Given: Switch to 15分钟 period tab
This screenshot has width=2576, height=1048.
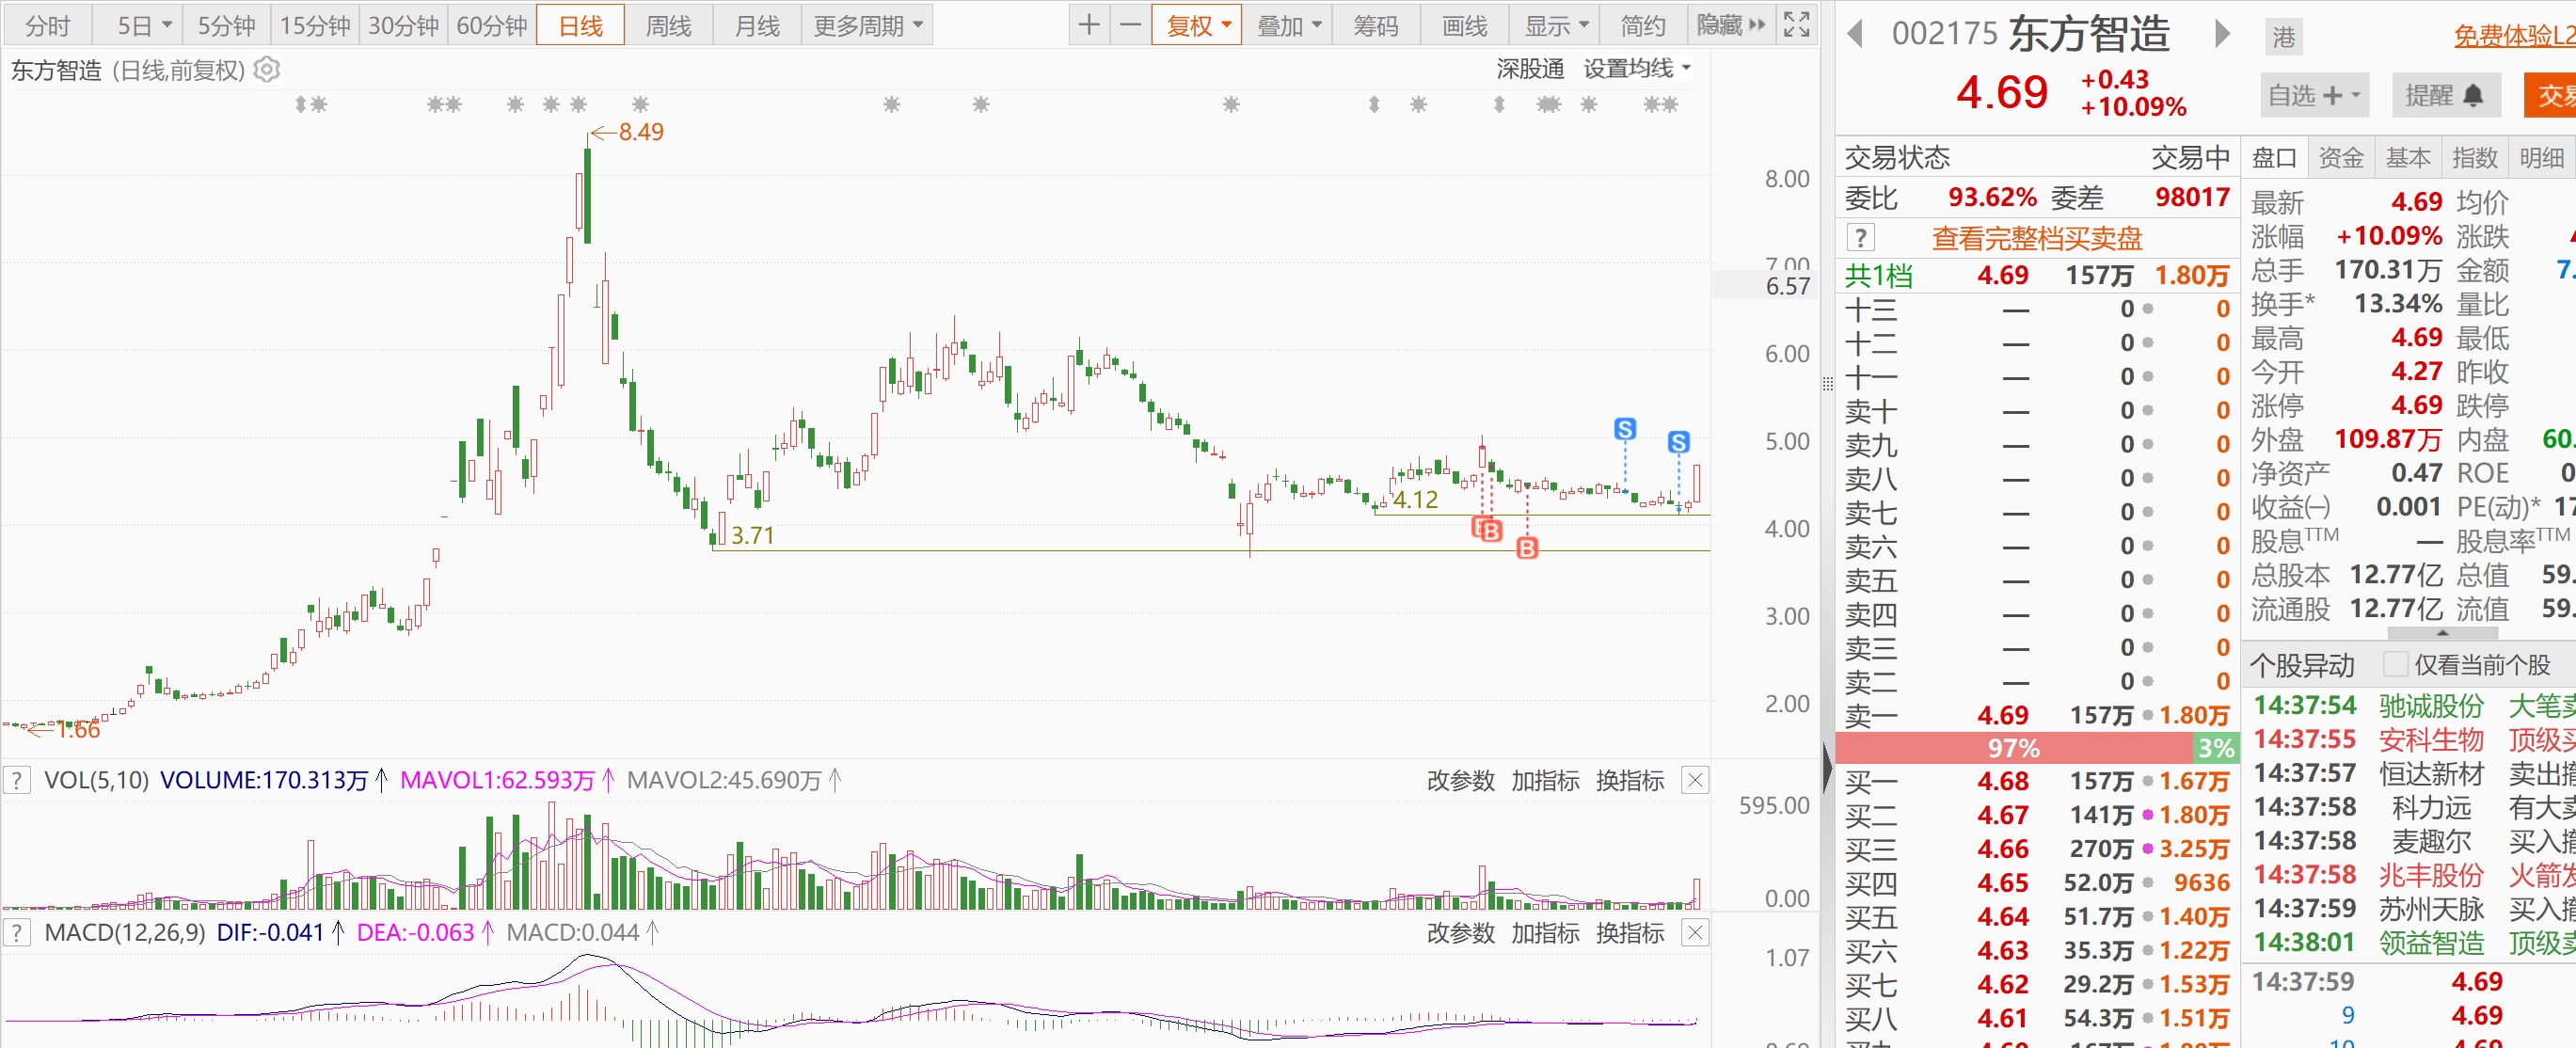Looking at the screenshot, I should click(315, 26).
